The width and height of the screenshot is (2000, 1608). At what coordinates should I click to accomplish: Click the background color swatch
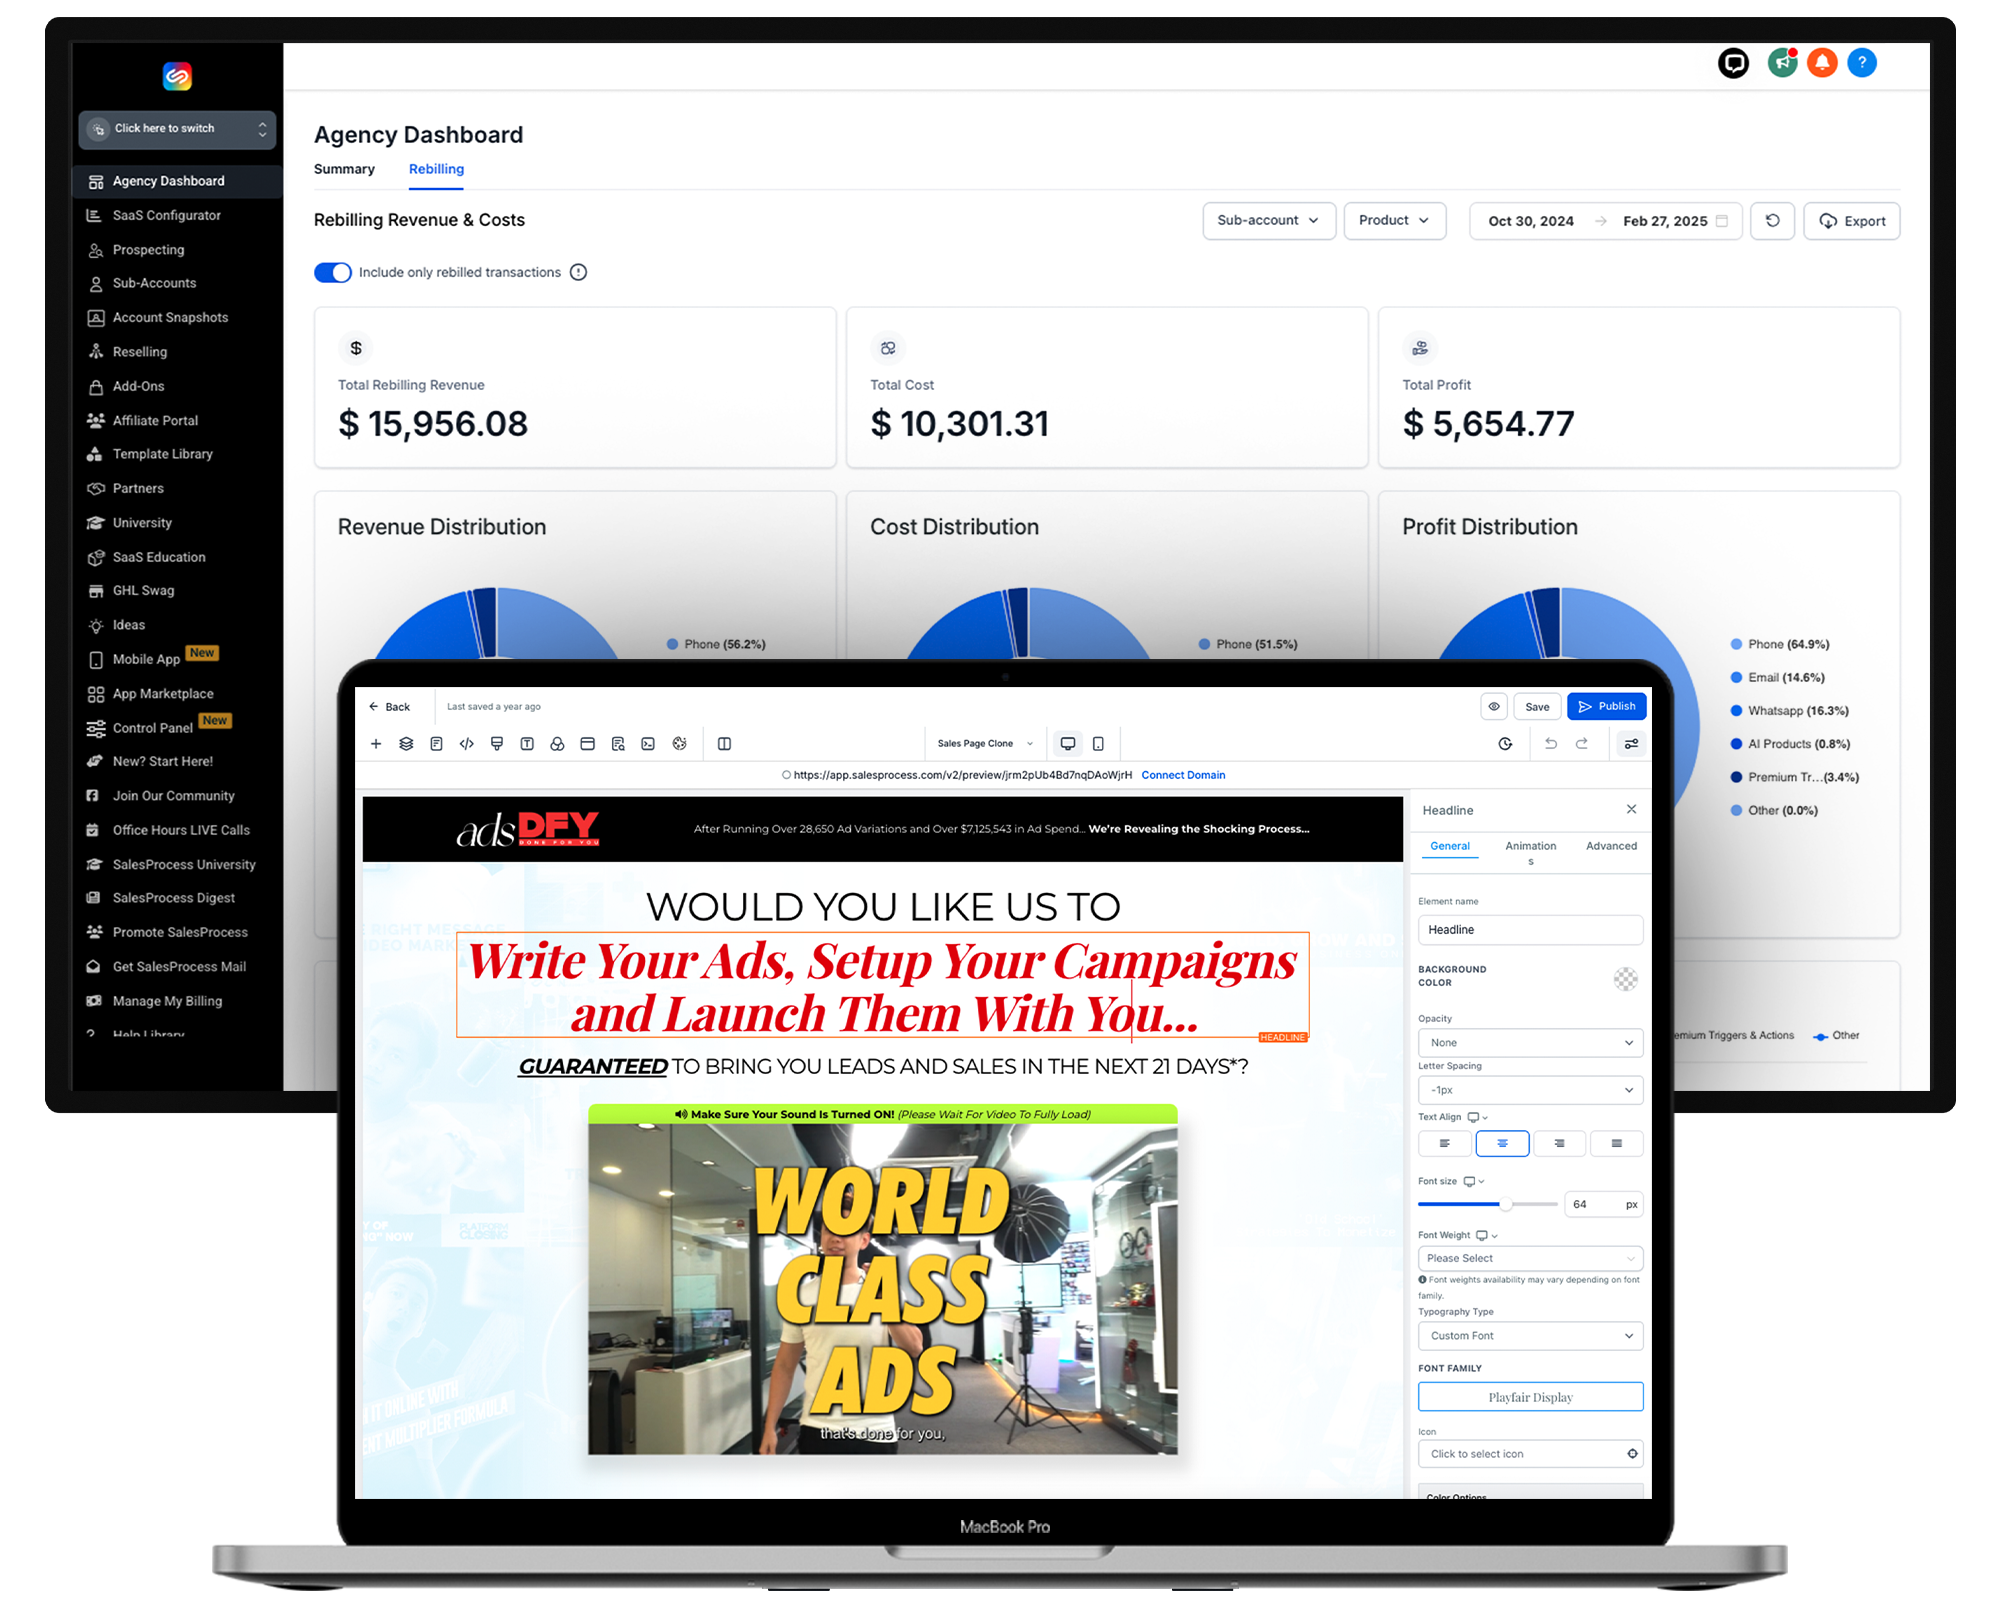coord(1625,978)
